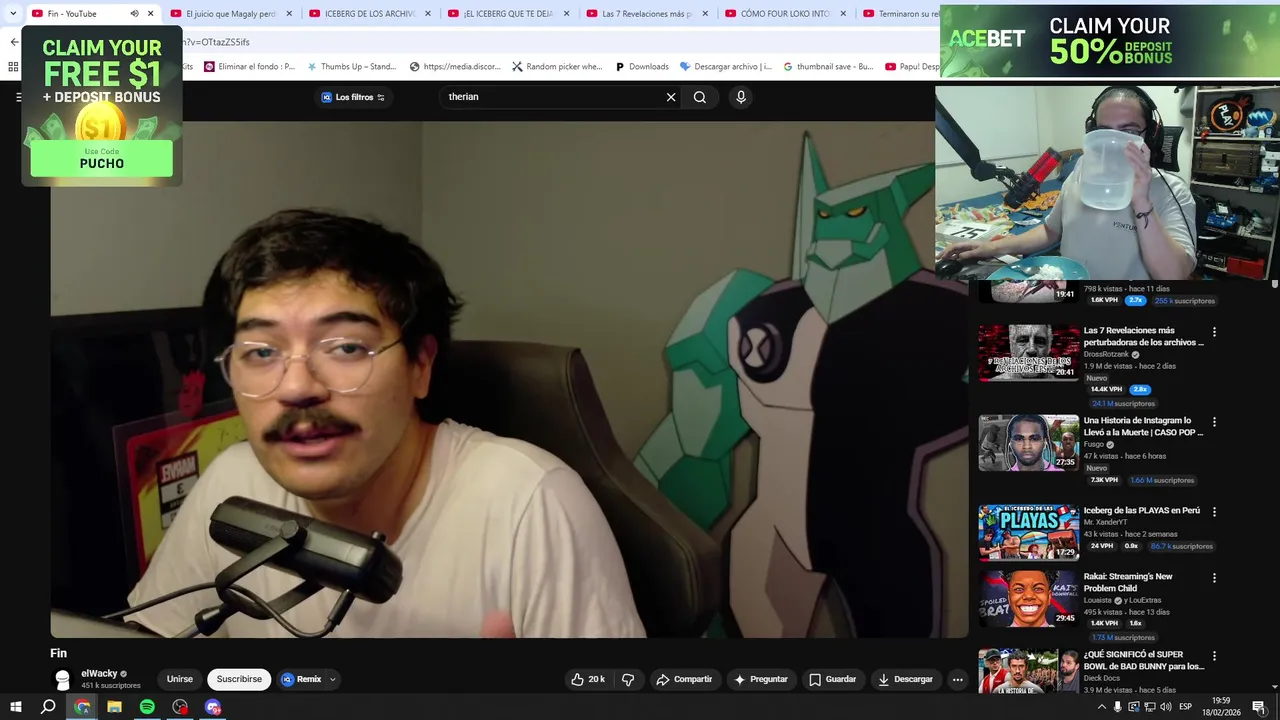Clear the 'therian' search text with the X
Viewport: 1280px width, 720px height.
(671, 97)
